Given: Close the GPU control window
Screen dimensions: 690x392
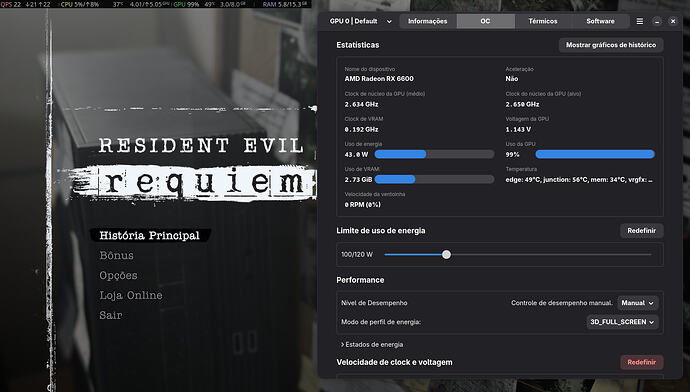Looking at the screenshot, I should coord(673,21).
